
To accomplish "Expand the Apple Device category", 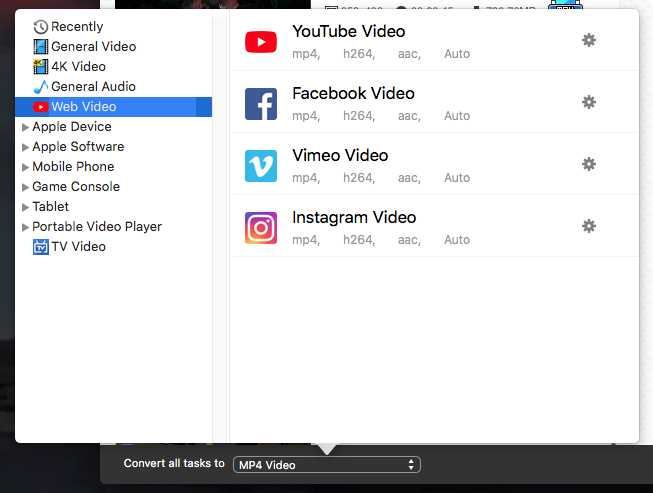I will click(25, 127).
